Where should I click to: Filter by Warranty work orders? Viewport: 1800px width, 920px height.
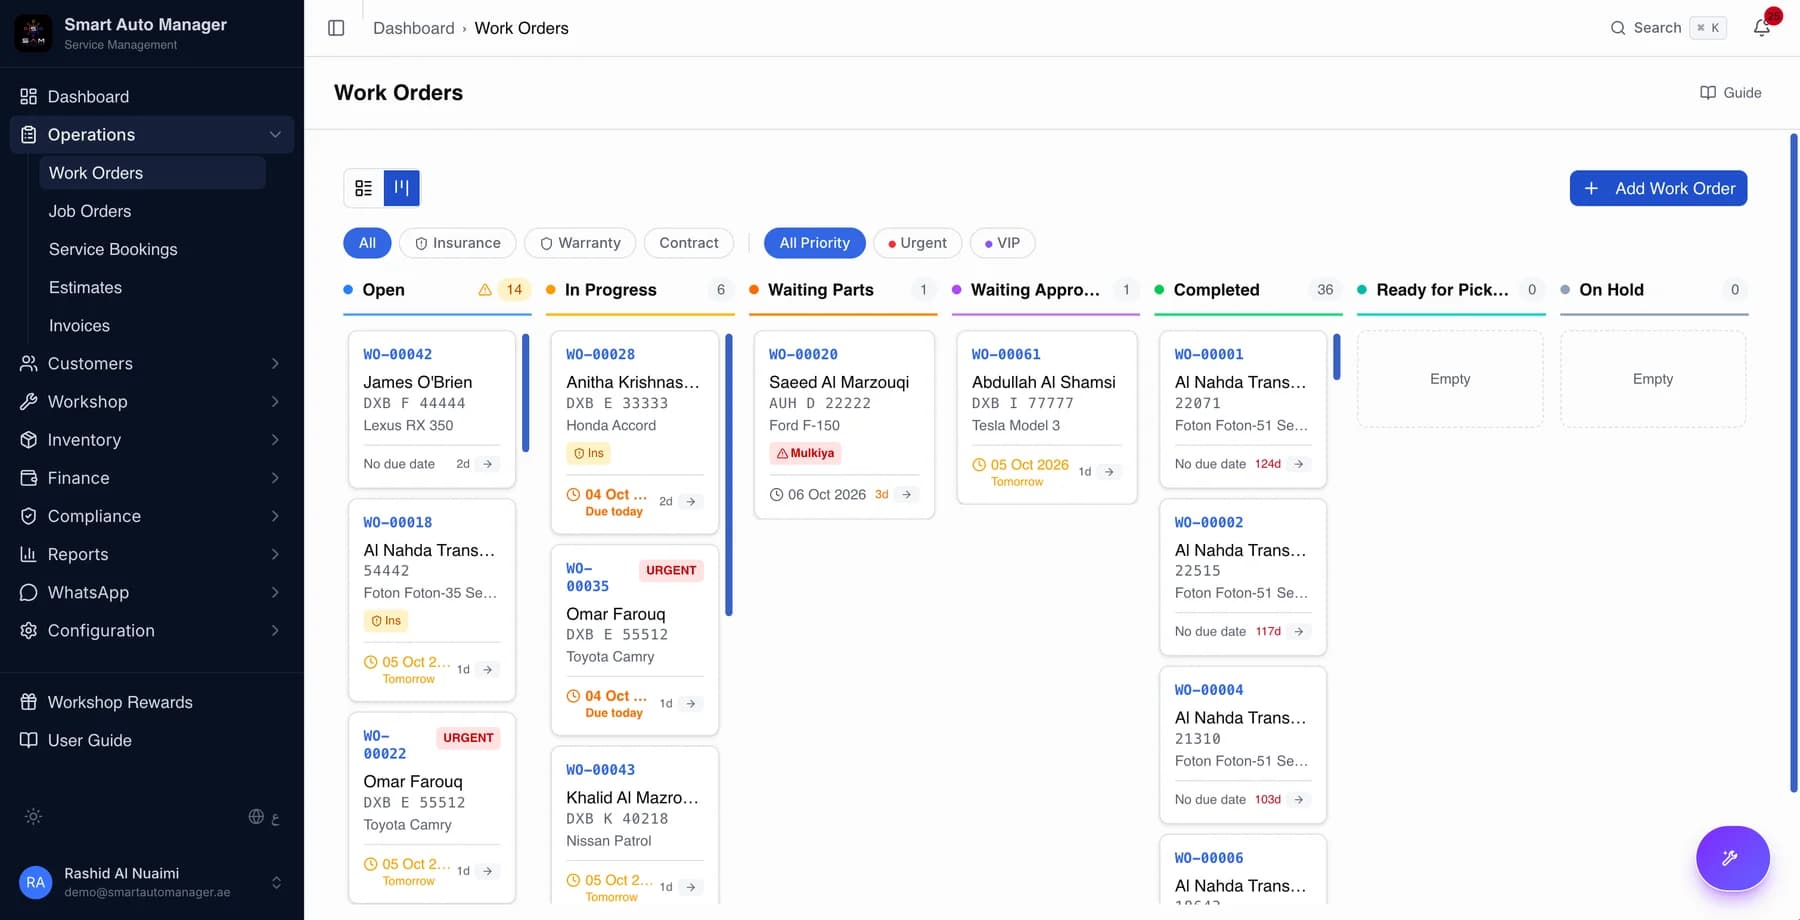pos(580,243)
